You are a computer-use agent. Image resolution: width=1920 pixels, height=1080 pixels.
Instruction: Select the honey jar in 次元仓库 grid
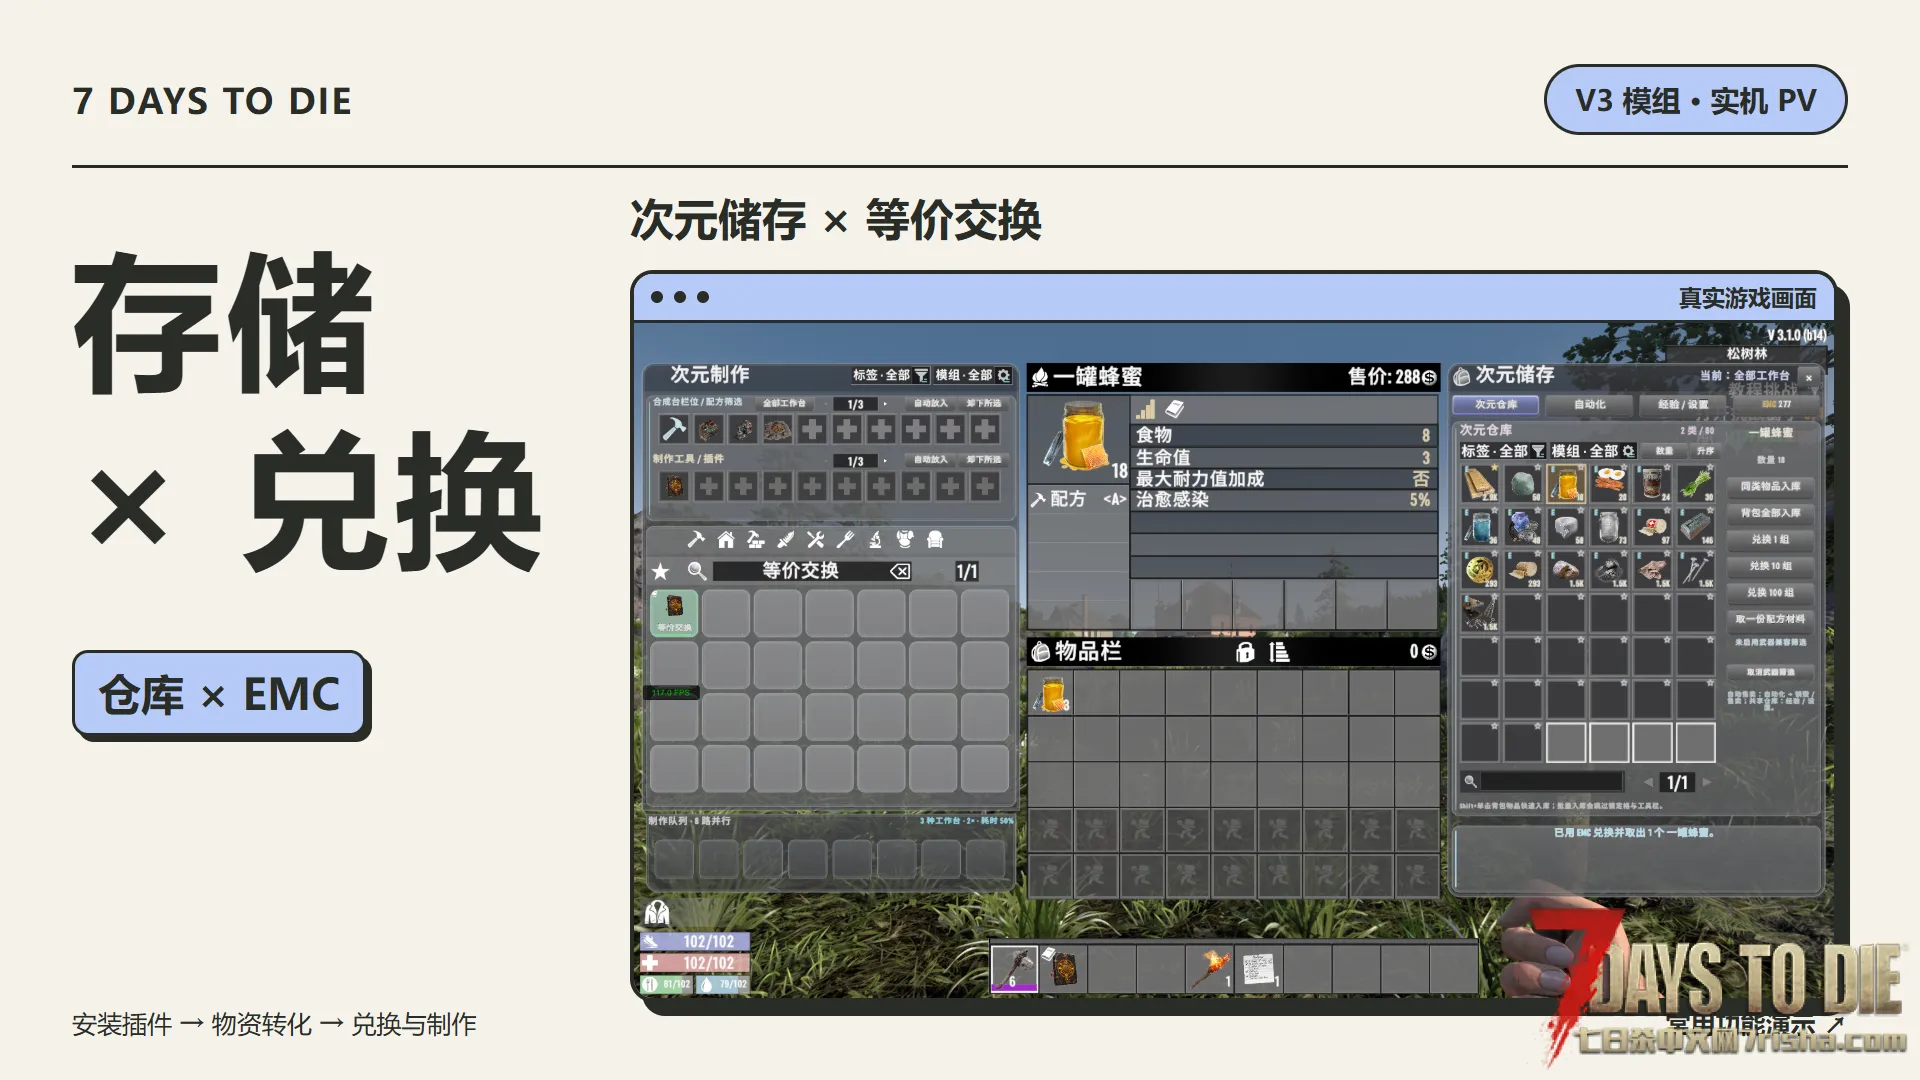[1566, 483]
